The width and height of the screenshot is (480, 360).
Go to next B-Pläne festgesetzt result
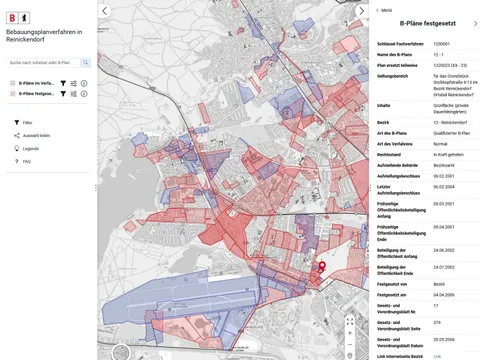point(475,24)
